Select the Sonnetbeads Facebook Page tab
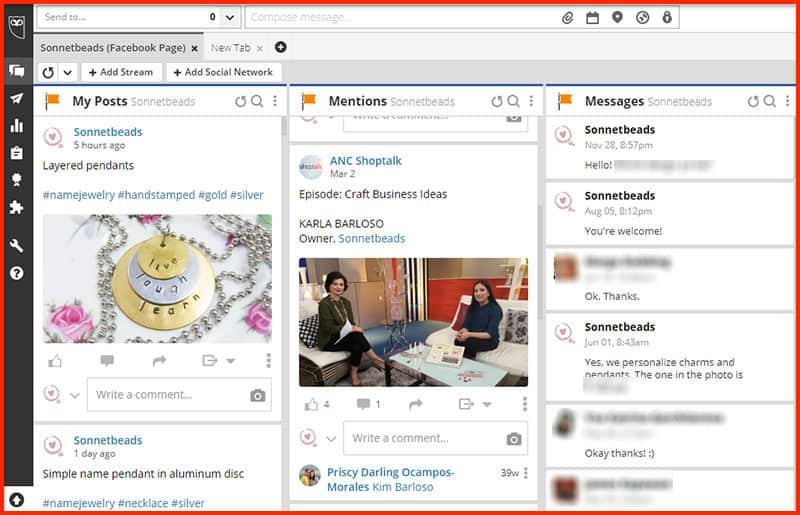Screen dimensions: 800x515 point(113,47)
